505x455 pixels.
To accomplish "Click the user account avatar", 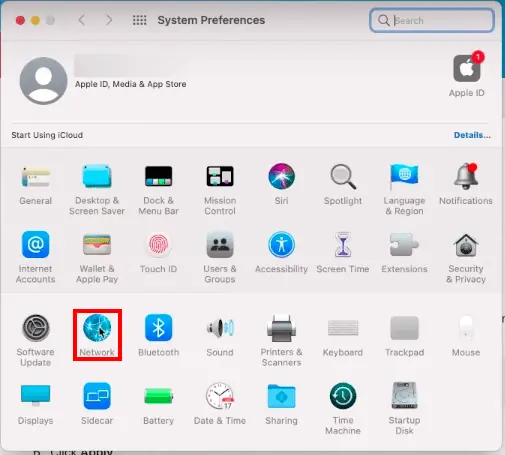I will [x=43, y=81].
